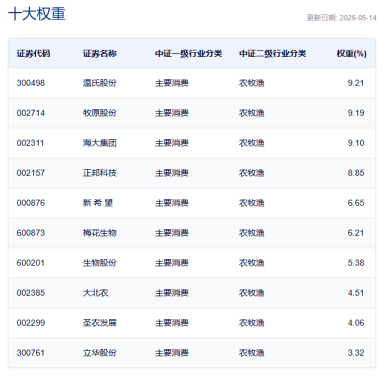Click weight value 9.10
Viewport: 384px width, 376px height.
[356, 143]
